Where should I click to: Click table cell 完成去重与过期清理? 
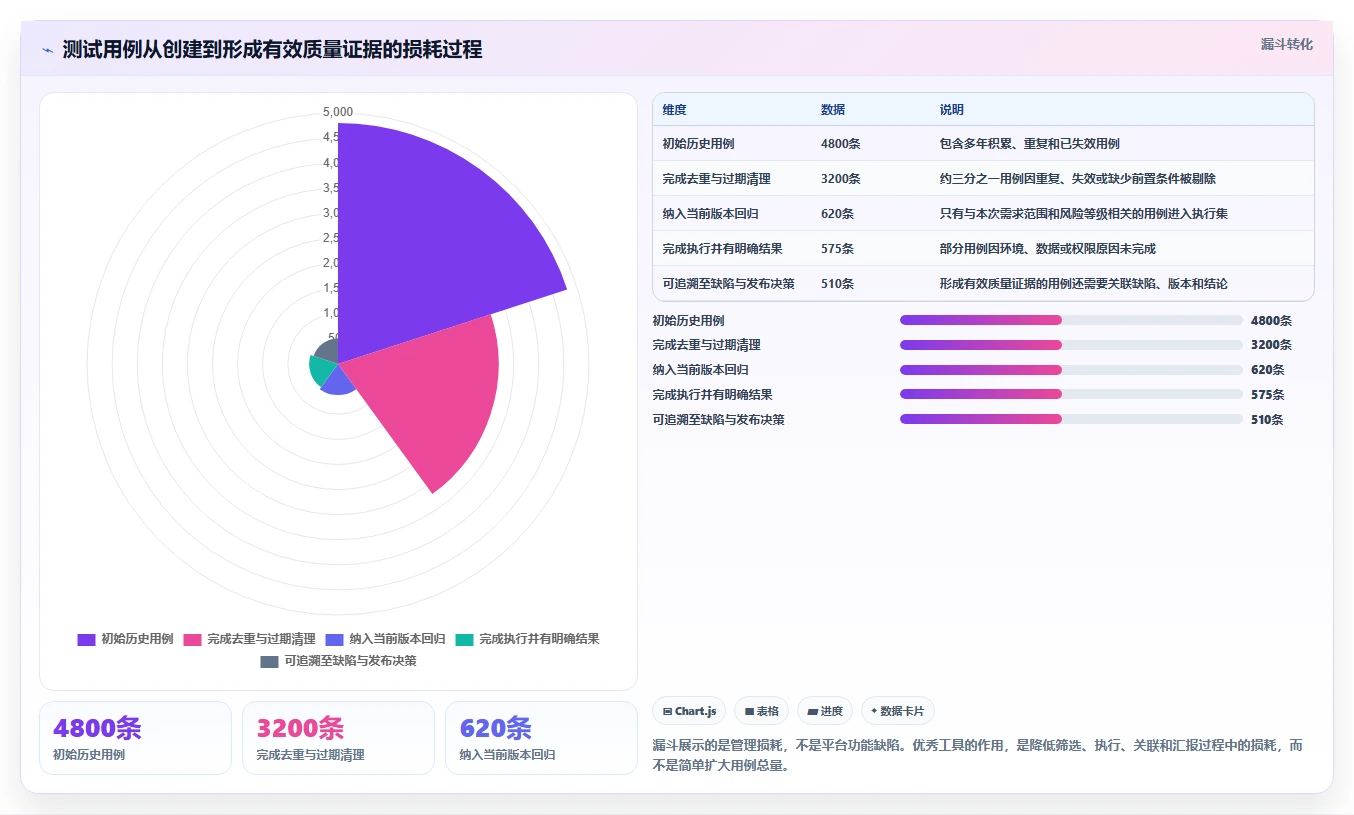717,179
